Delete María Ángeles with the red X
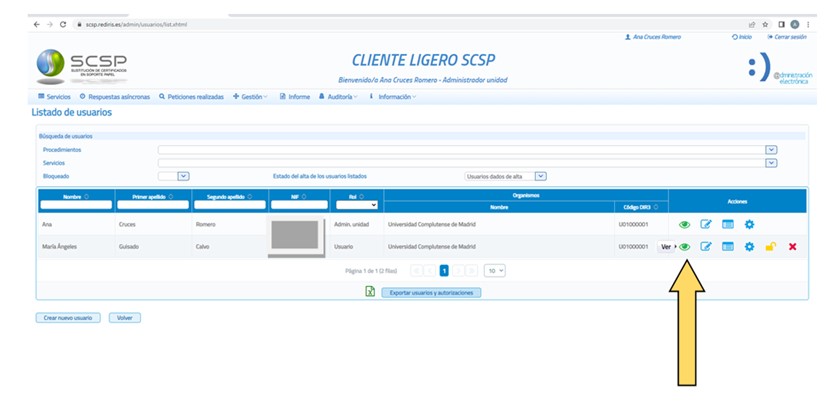This screenshot has height=403, width=832. (x=792, y=247)
